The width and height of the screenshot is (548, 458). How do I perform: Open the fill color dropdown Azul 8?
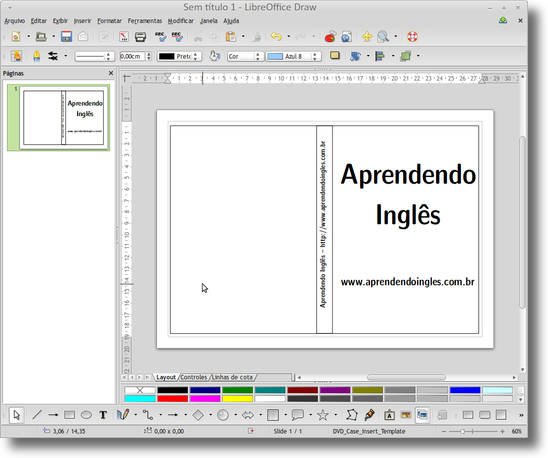point(293,56)
